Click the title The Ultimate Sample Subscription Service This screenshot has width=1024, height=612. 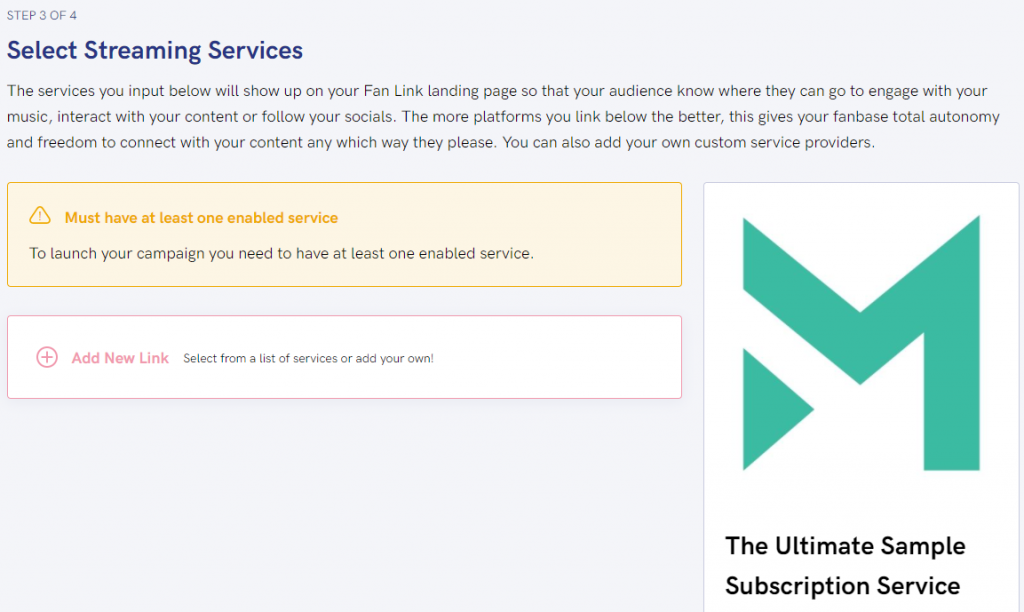tap(845, 566)
